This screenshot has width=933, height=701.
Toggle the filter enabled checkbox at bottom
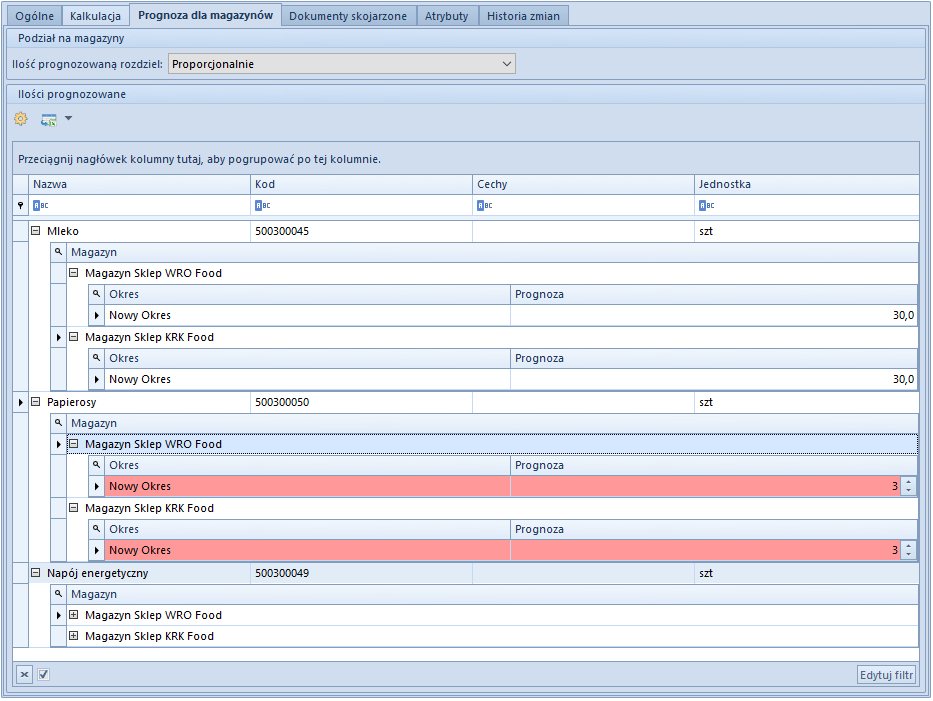pyautogui.click(x=43, y=675)
